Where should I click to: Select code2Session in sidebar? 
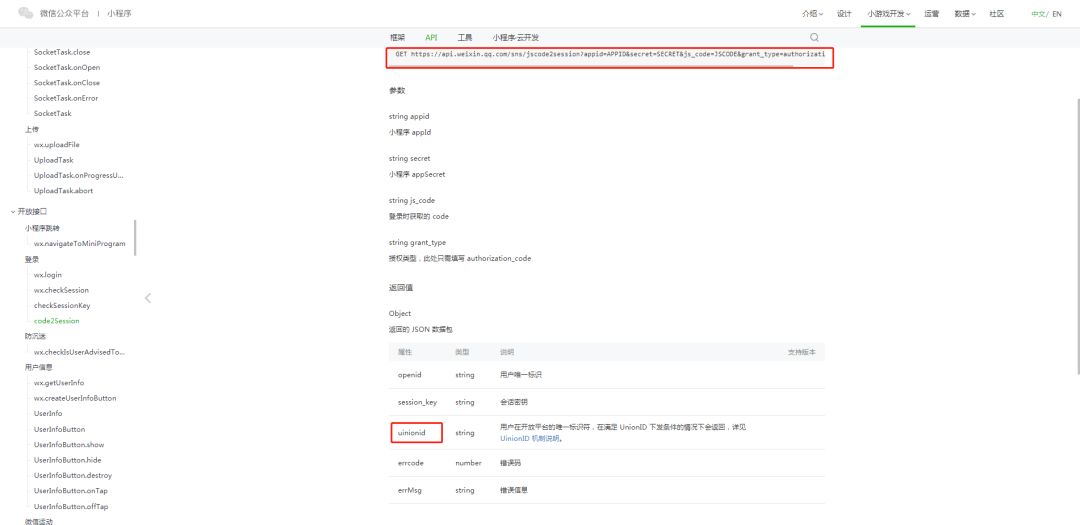tap(56, 320)
